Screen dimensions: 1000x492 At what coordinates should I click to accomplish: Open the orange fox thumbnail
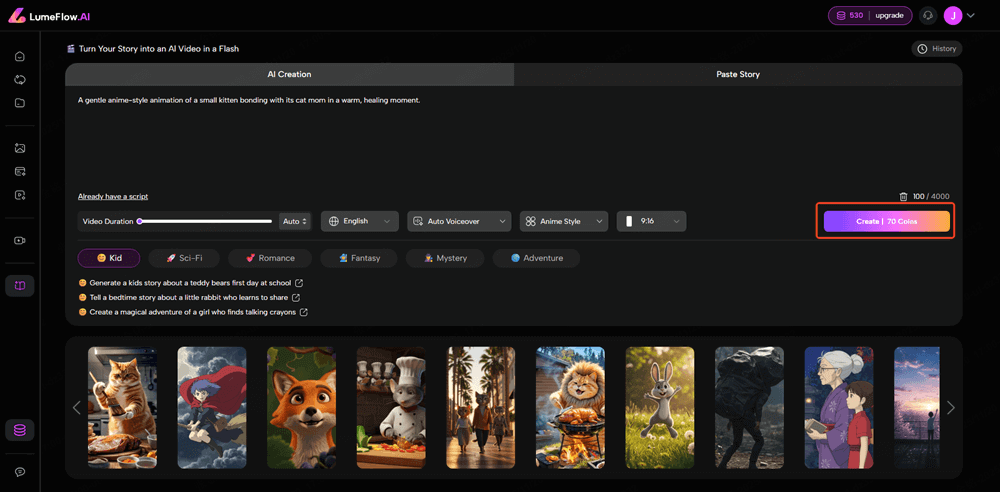pos(301,407)
